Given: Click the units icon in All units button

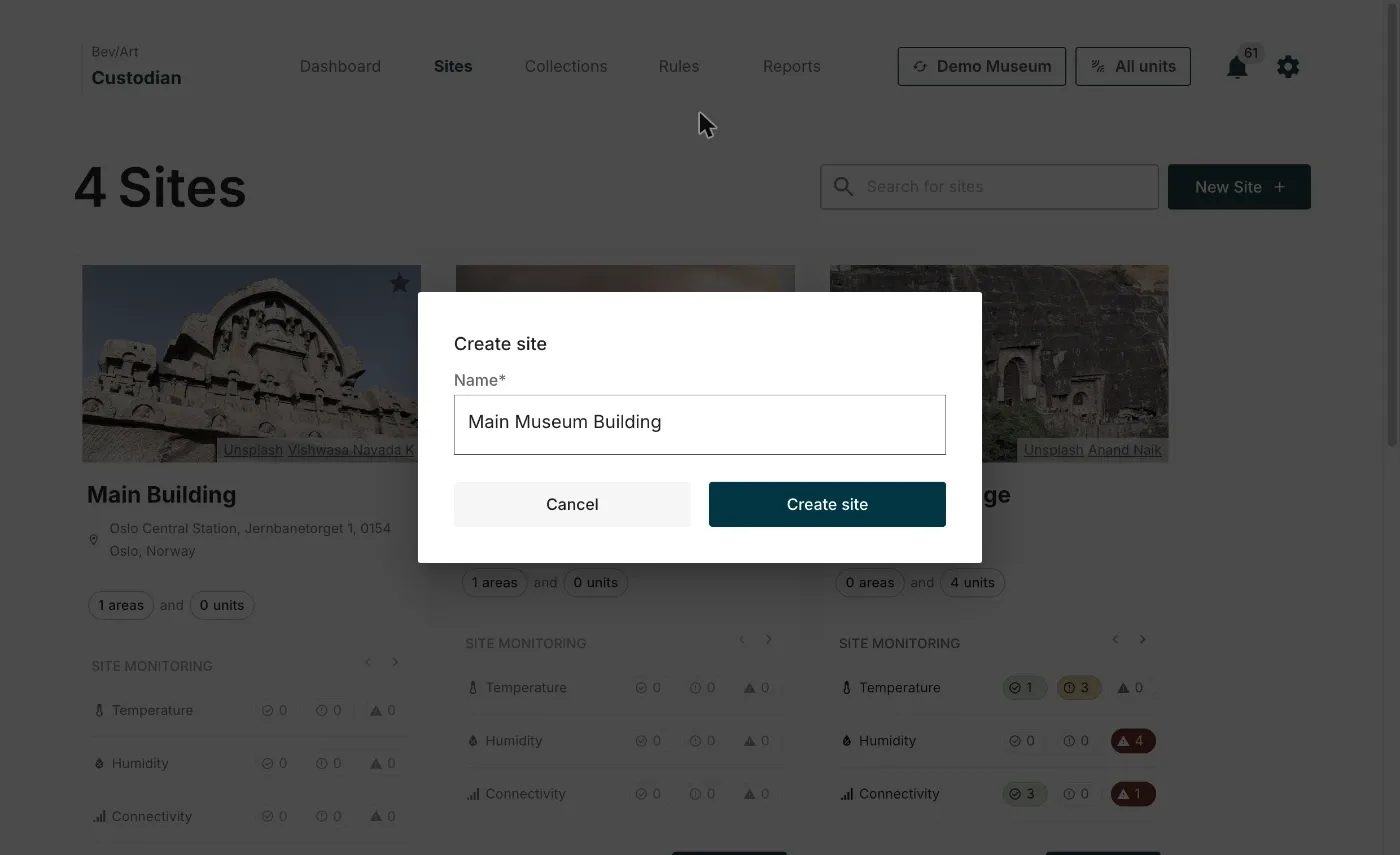Looking at the screenshot, I should (x=1098, y=67).
